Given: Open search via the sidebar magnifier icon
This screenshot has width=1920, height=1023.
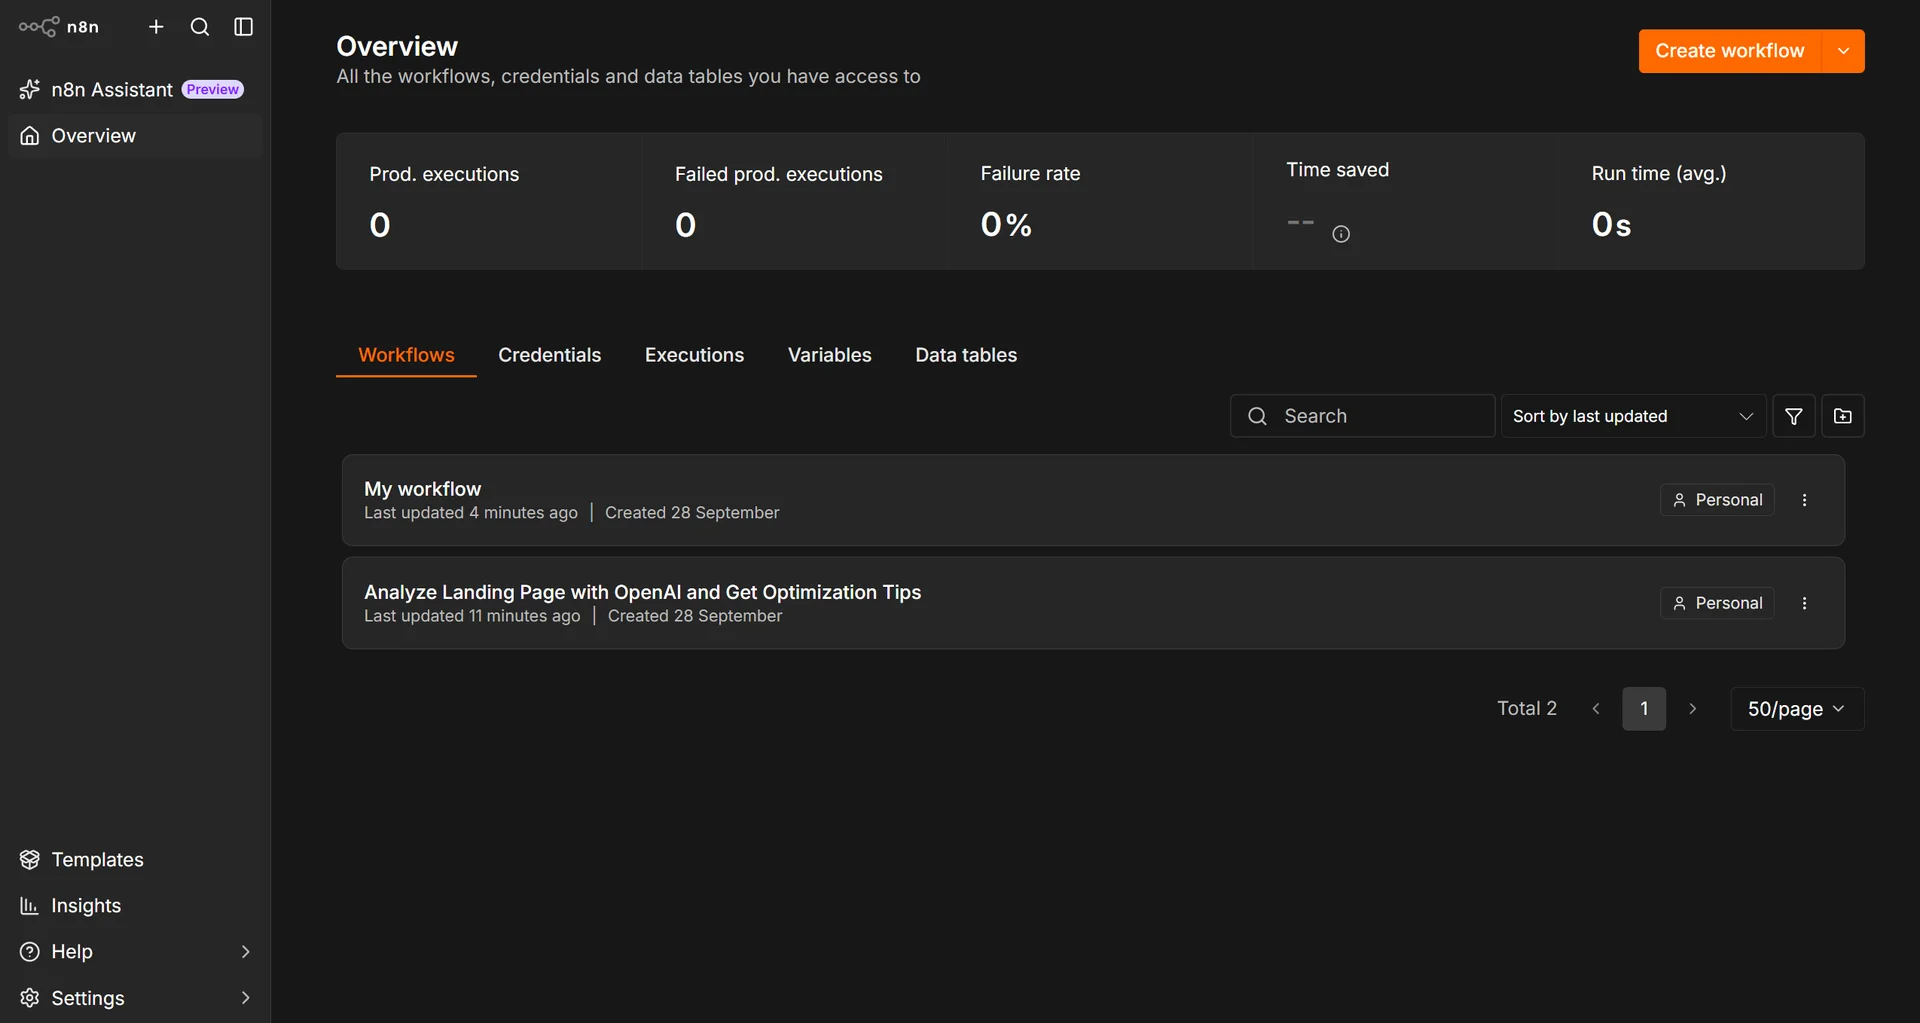Looking at the screenshot, I should [x=200, y=27].
